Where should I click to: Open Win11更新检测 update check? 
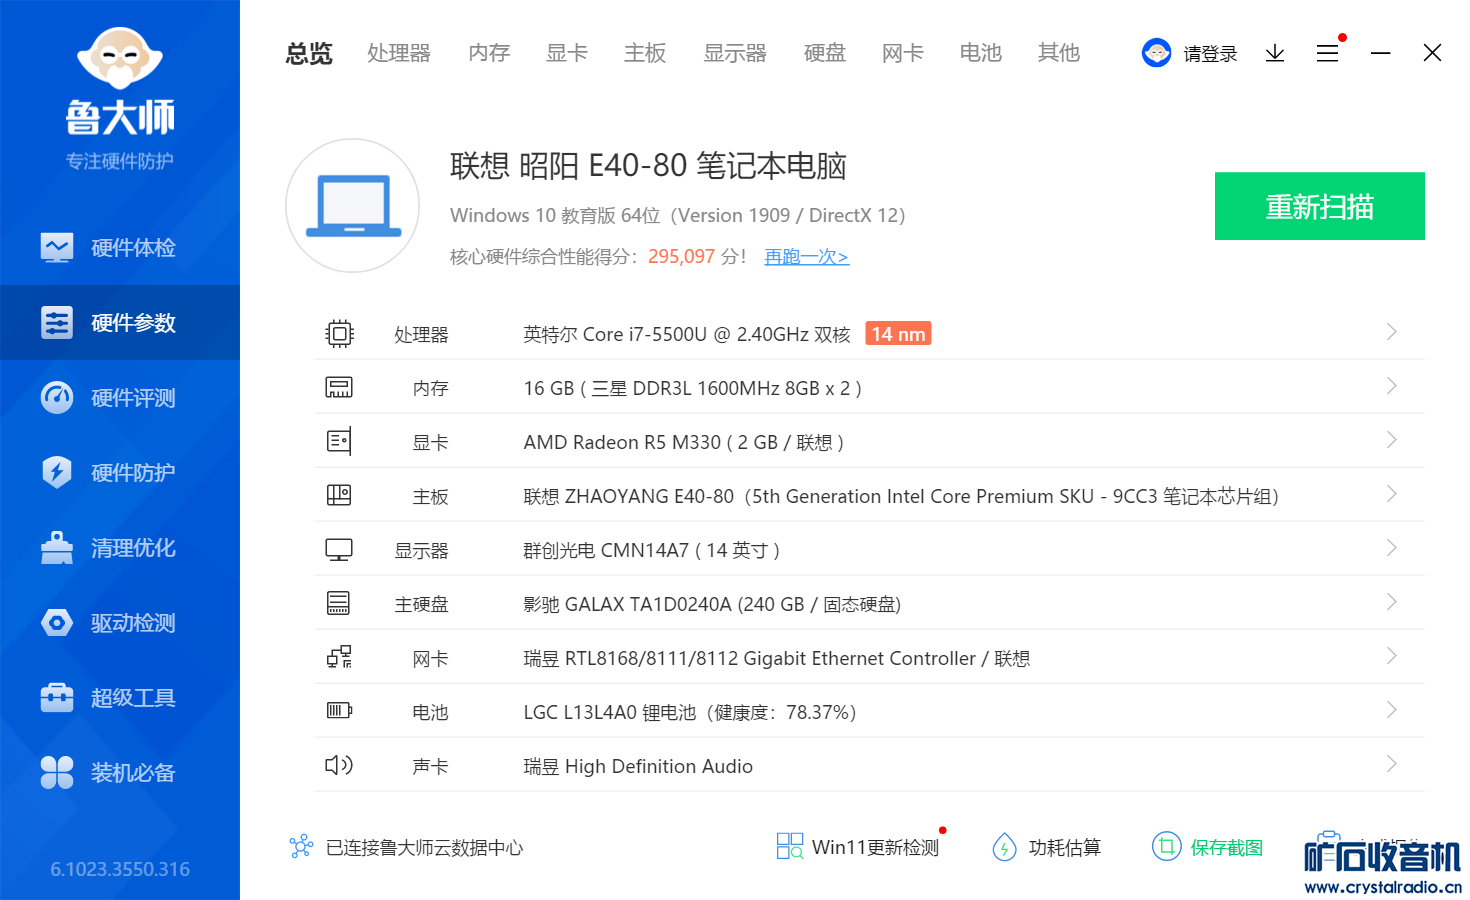click(859, 847)
